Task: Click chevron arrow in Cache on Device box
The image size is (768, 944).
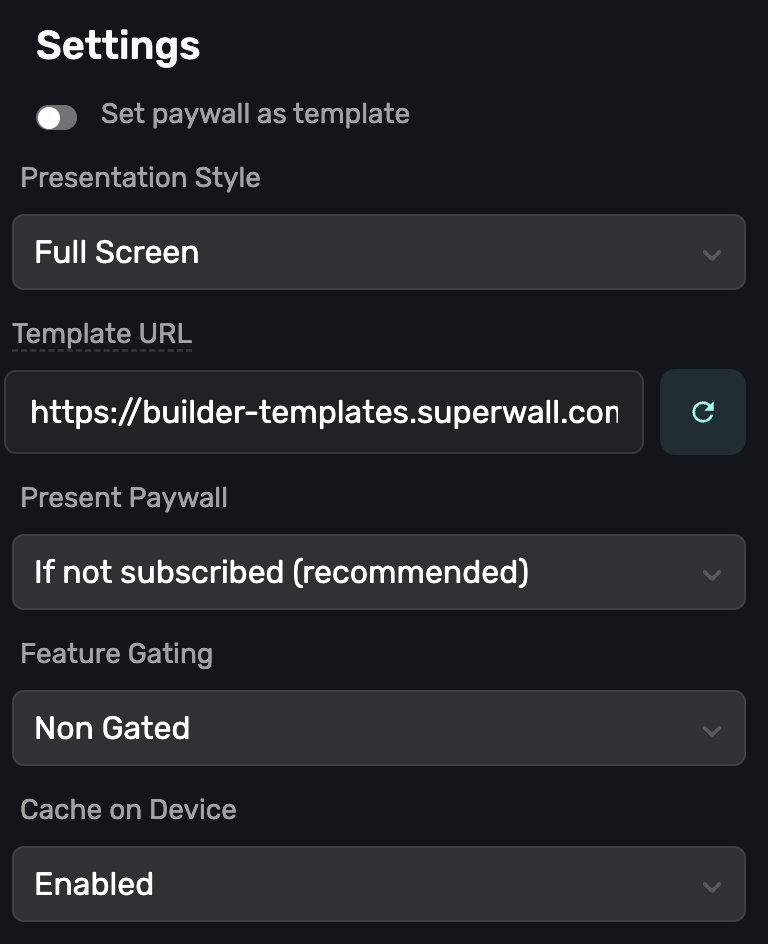Action: (x=712, y=886)
